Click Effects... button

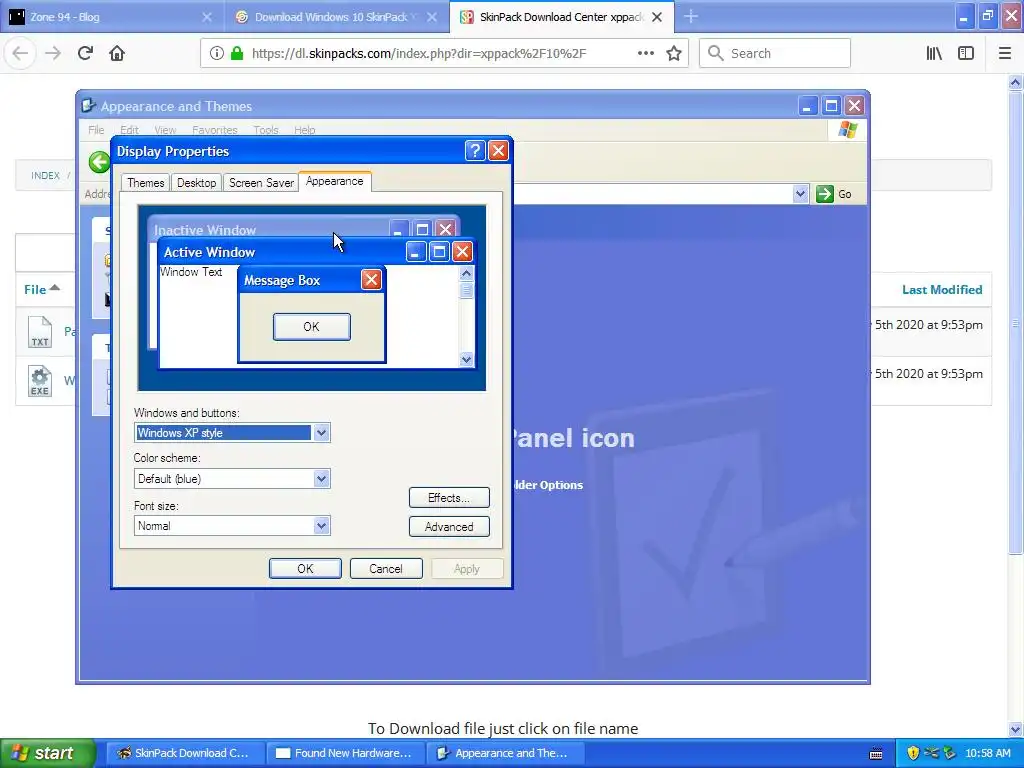pyautogui.click(x=449, y=498)
